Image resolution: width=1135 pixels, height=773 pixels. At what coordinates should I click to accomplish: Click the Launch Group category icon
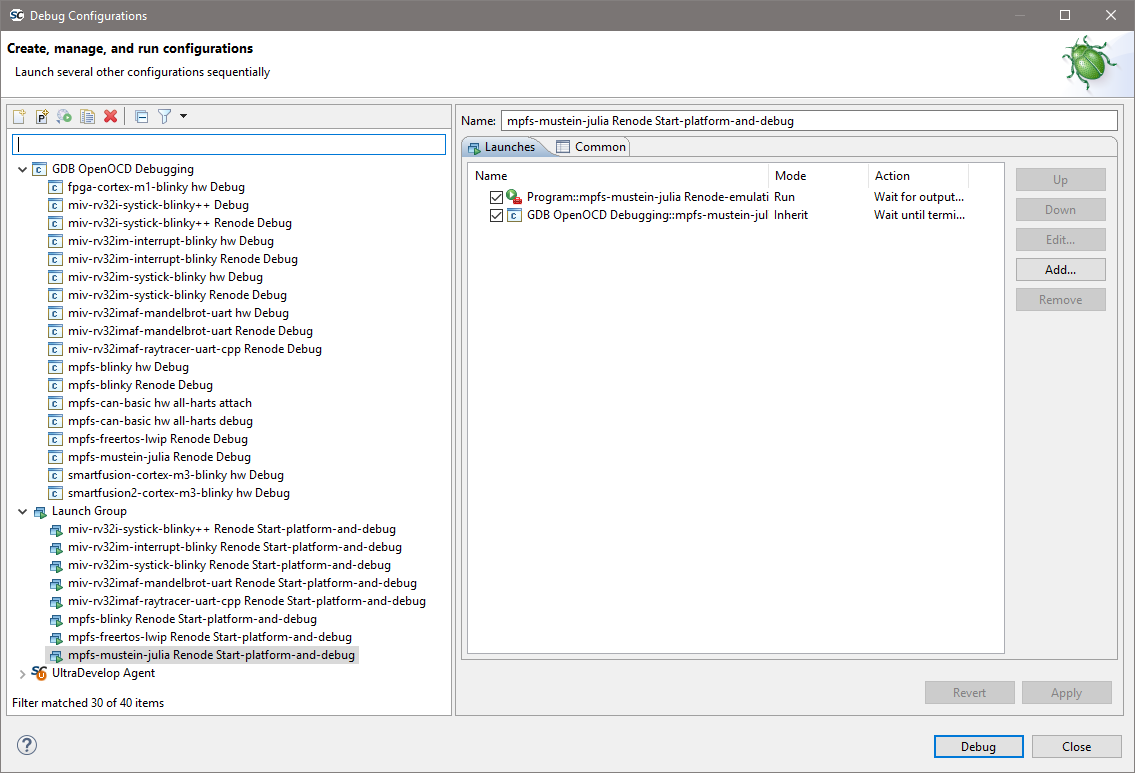[40, 512]
